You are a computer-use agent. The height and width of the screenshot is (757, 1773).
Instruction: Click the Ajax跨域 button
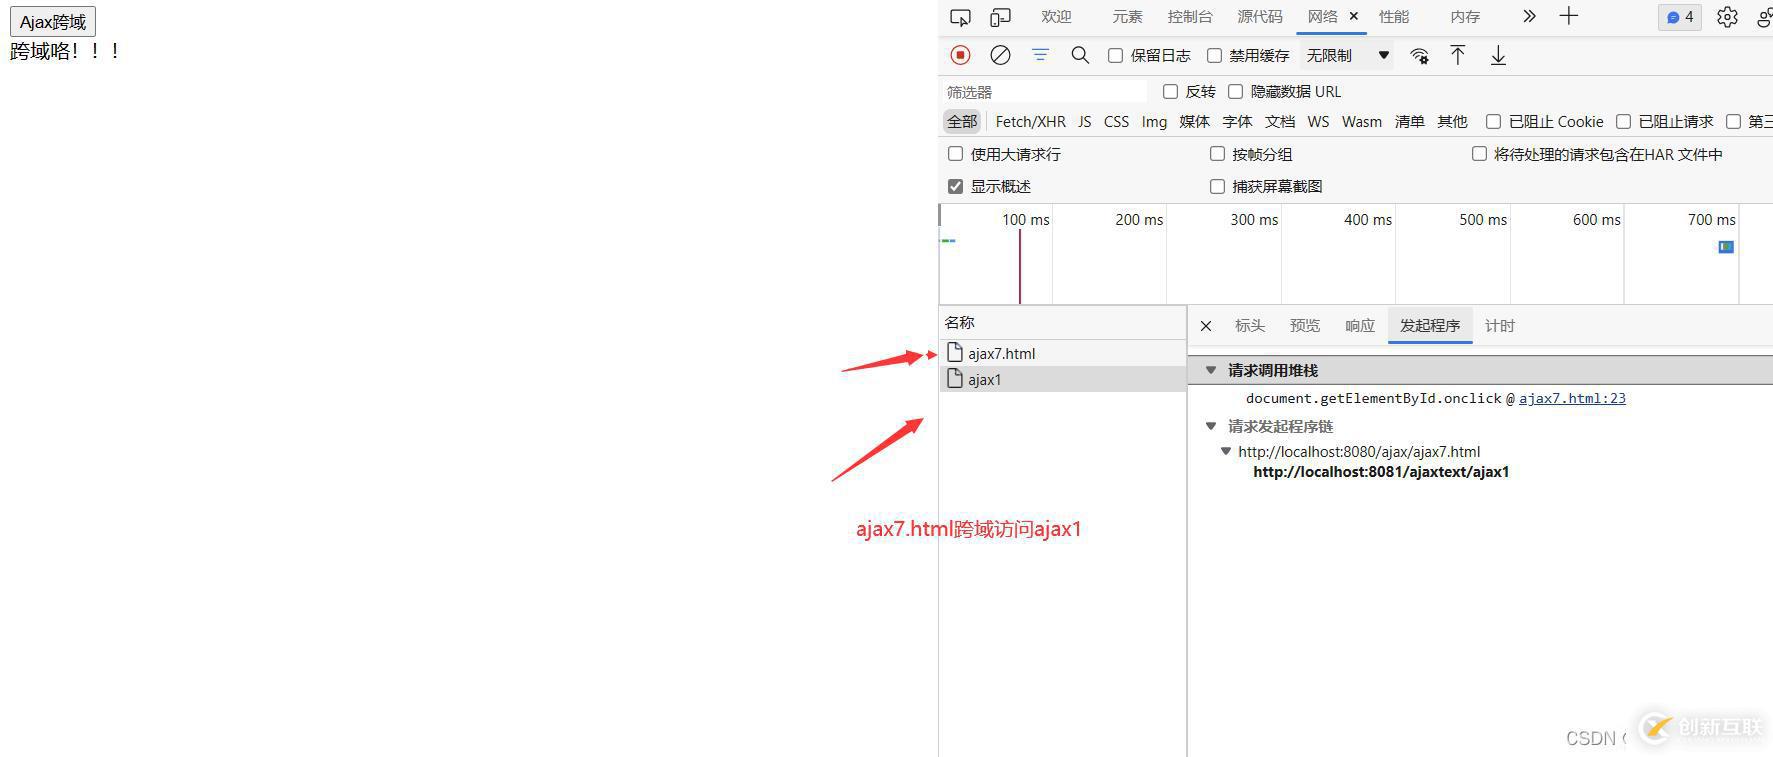point(53,22)
